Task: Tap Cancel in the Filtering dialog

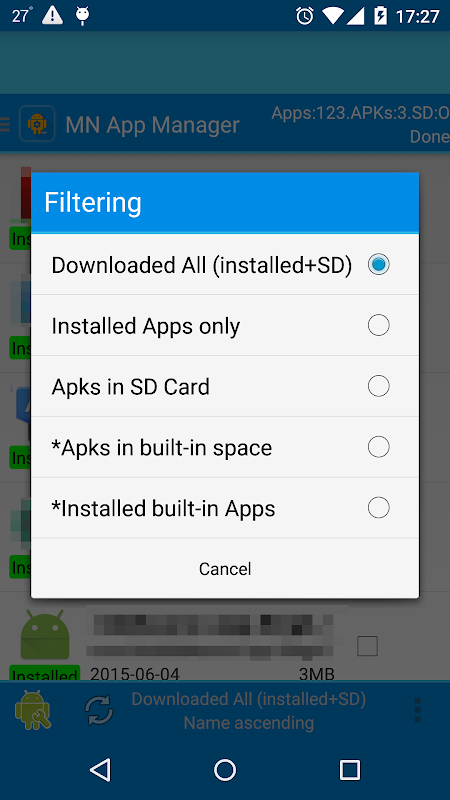Action: pyautogui.click(x=225, y=568)
